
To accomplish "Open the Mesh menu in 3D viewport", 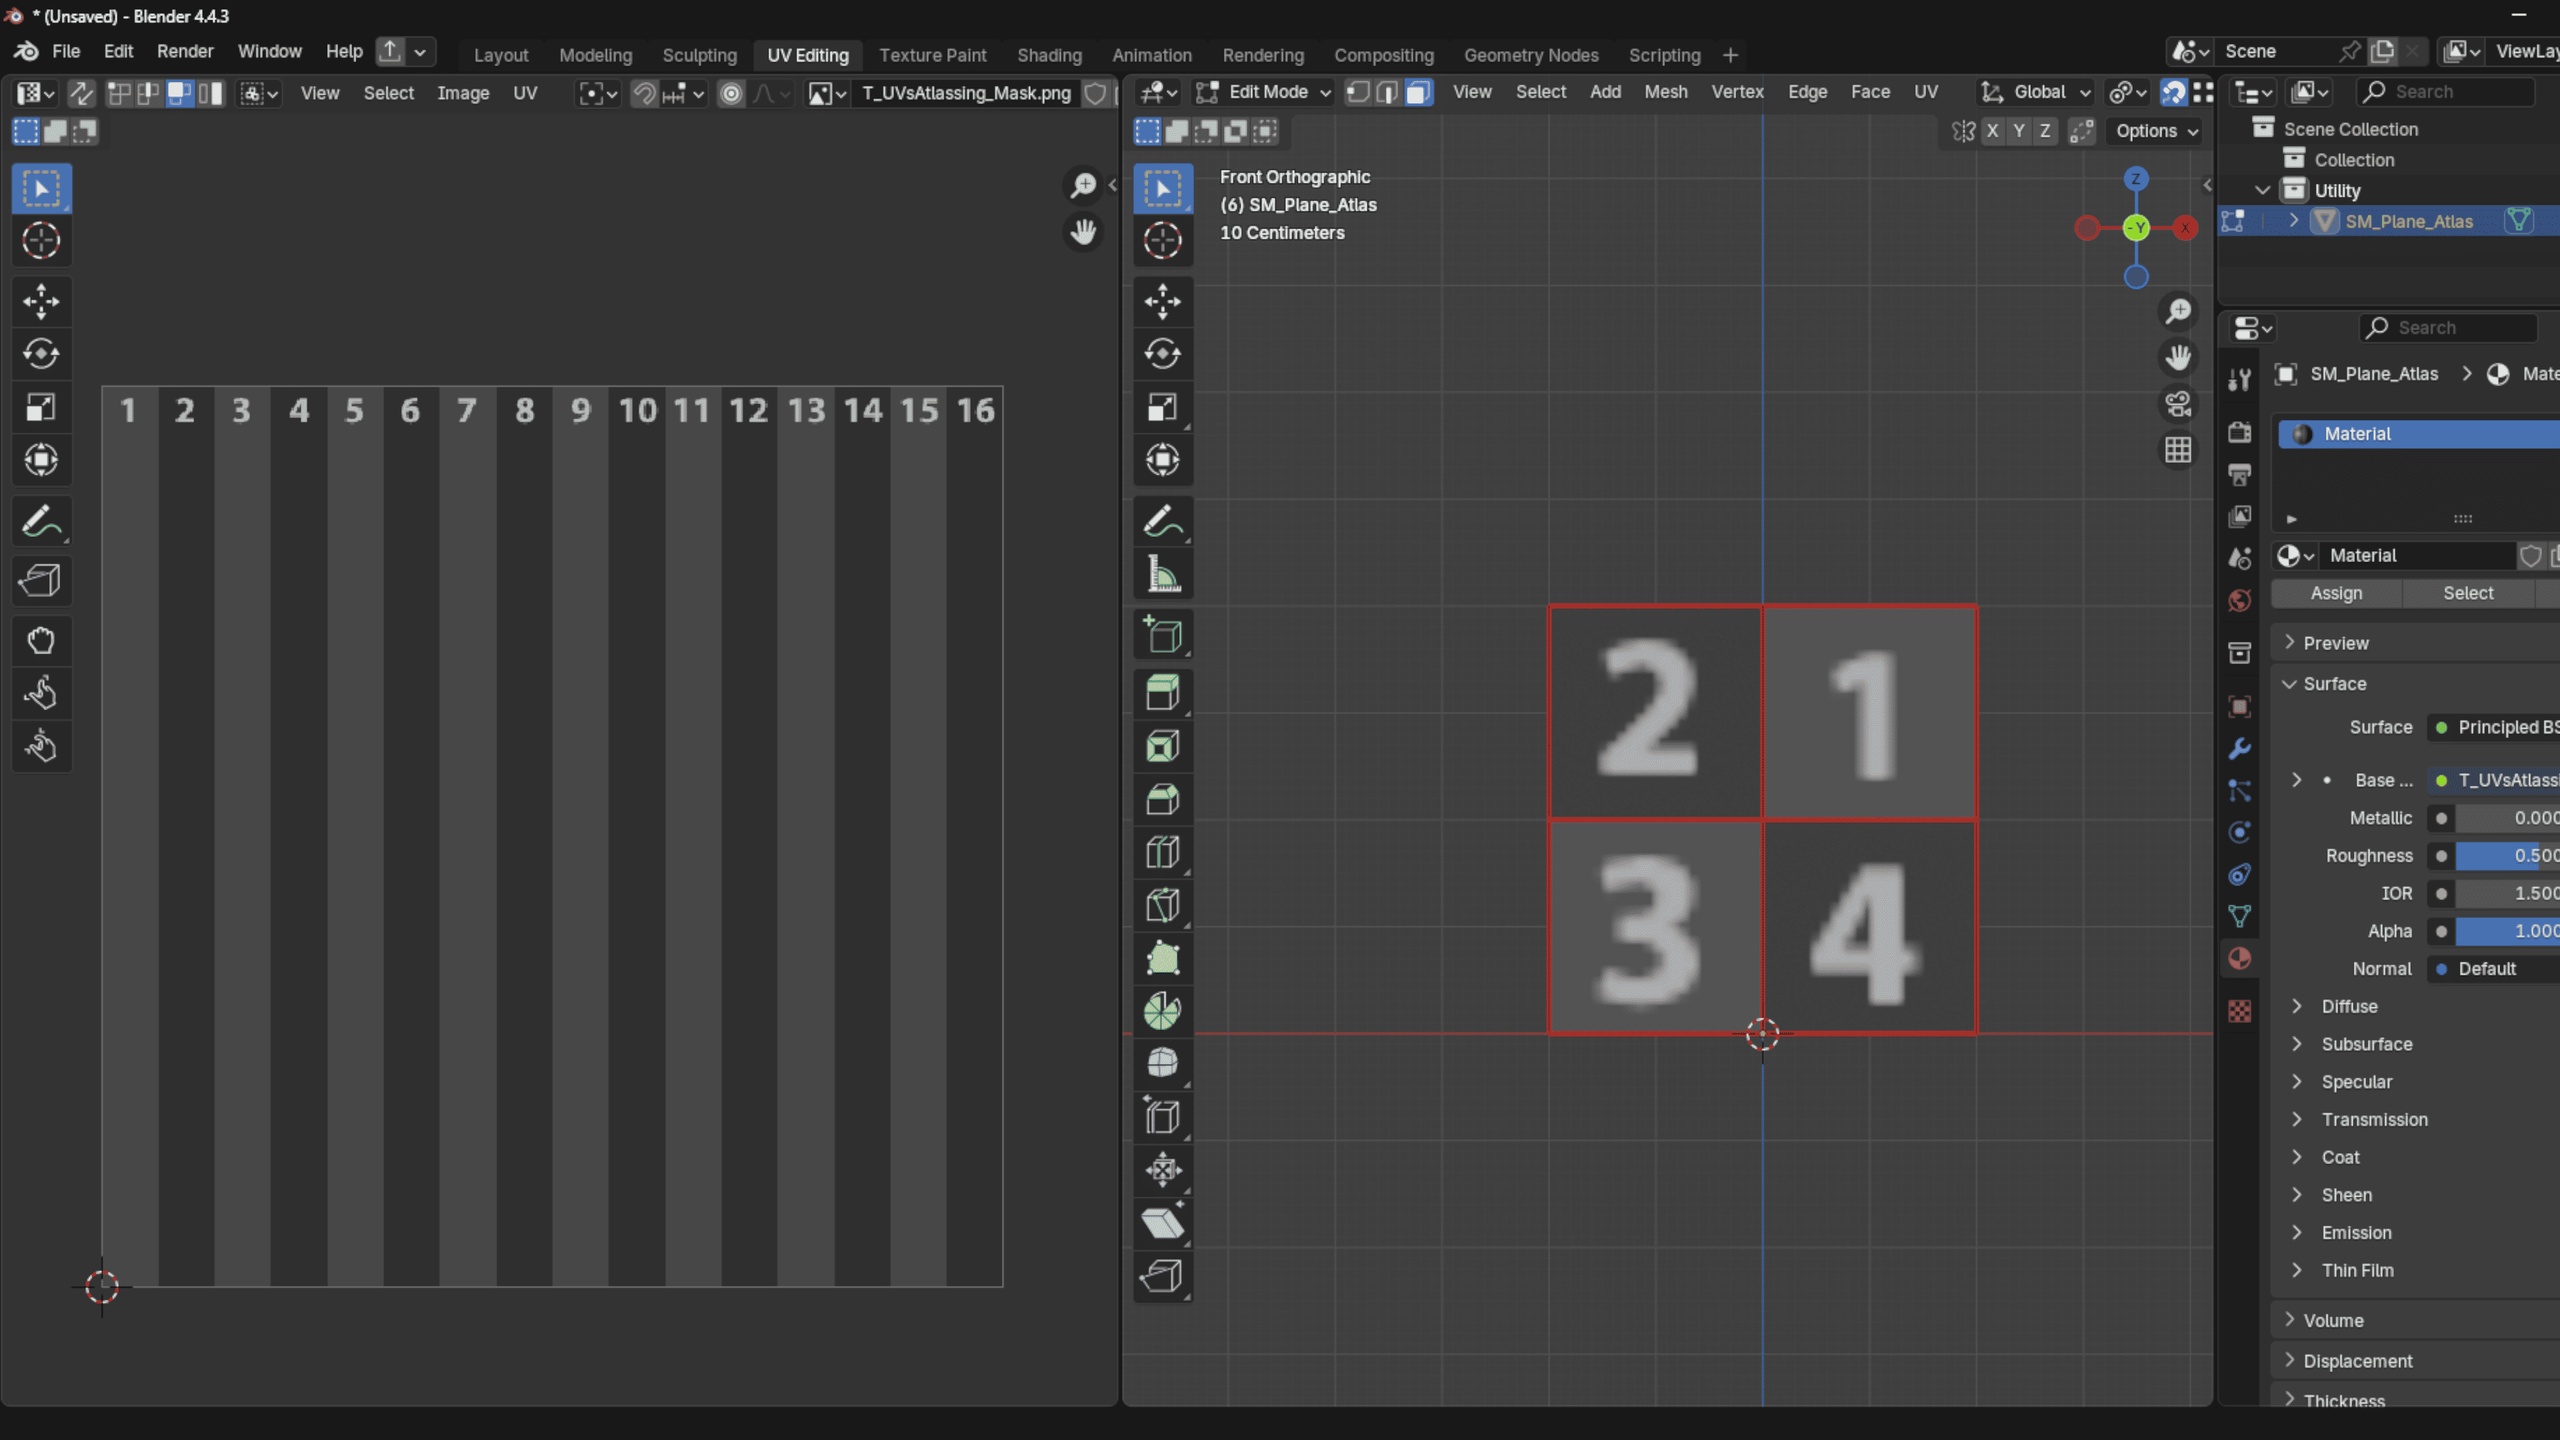I will coord(1665,92).
